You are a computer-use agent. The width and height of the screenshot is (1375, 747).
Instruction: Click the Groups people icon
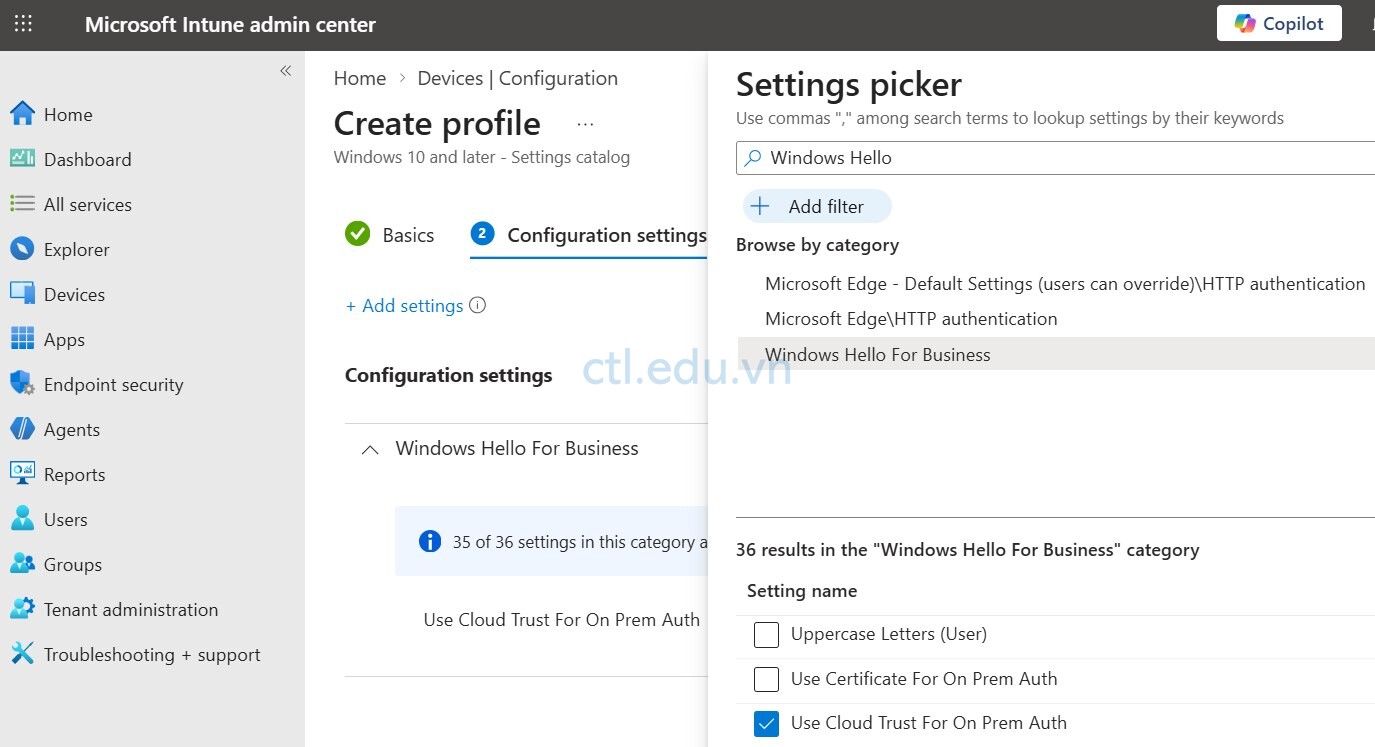point(22,564)
